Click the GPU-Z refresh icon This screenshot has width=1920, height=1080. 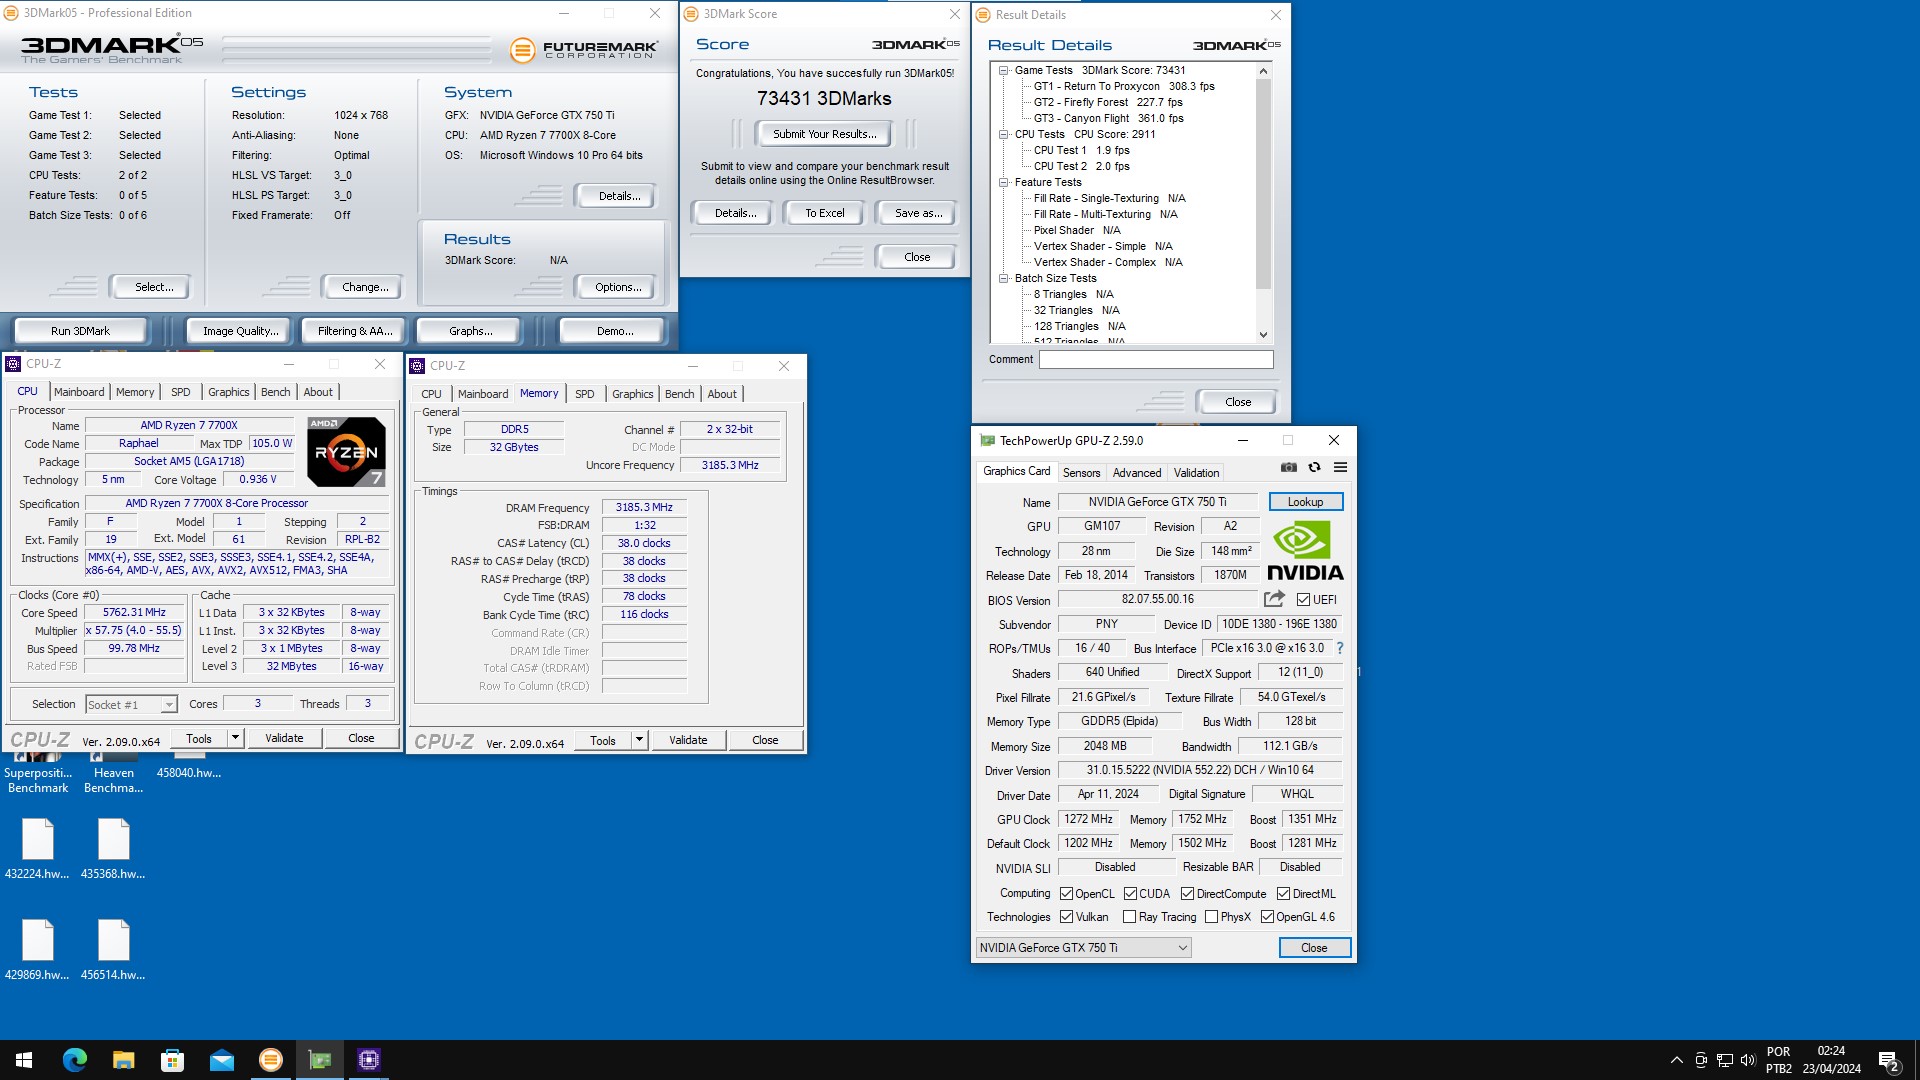click(x=1315, y=467)
